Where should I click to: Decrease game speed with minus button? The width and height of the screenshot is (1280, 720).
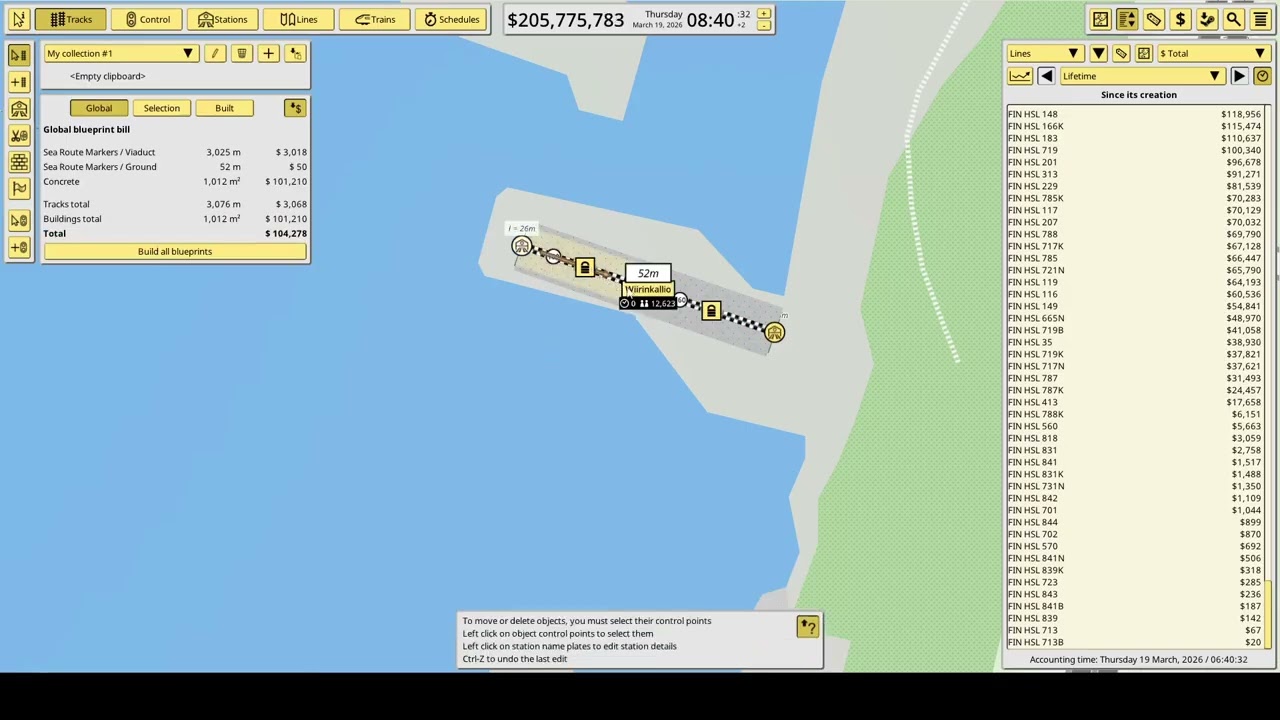(764, 26)
